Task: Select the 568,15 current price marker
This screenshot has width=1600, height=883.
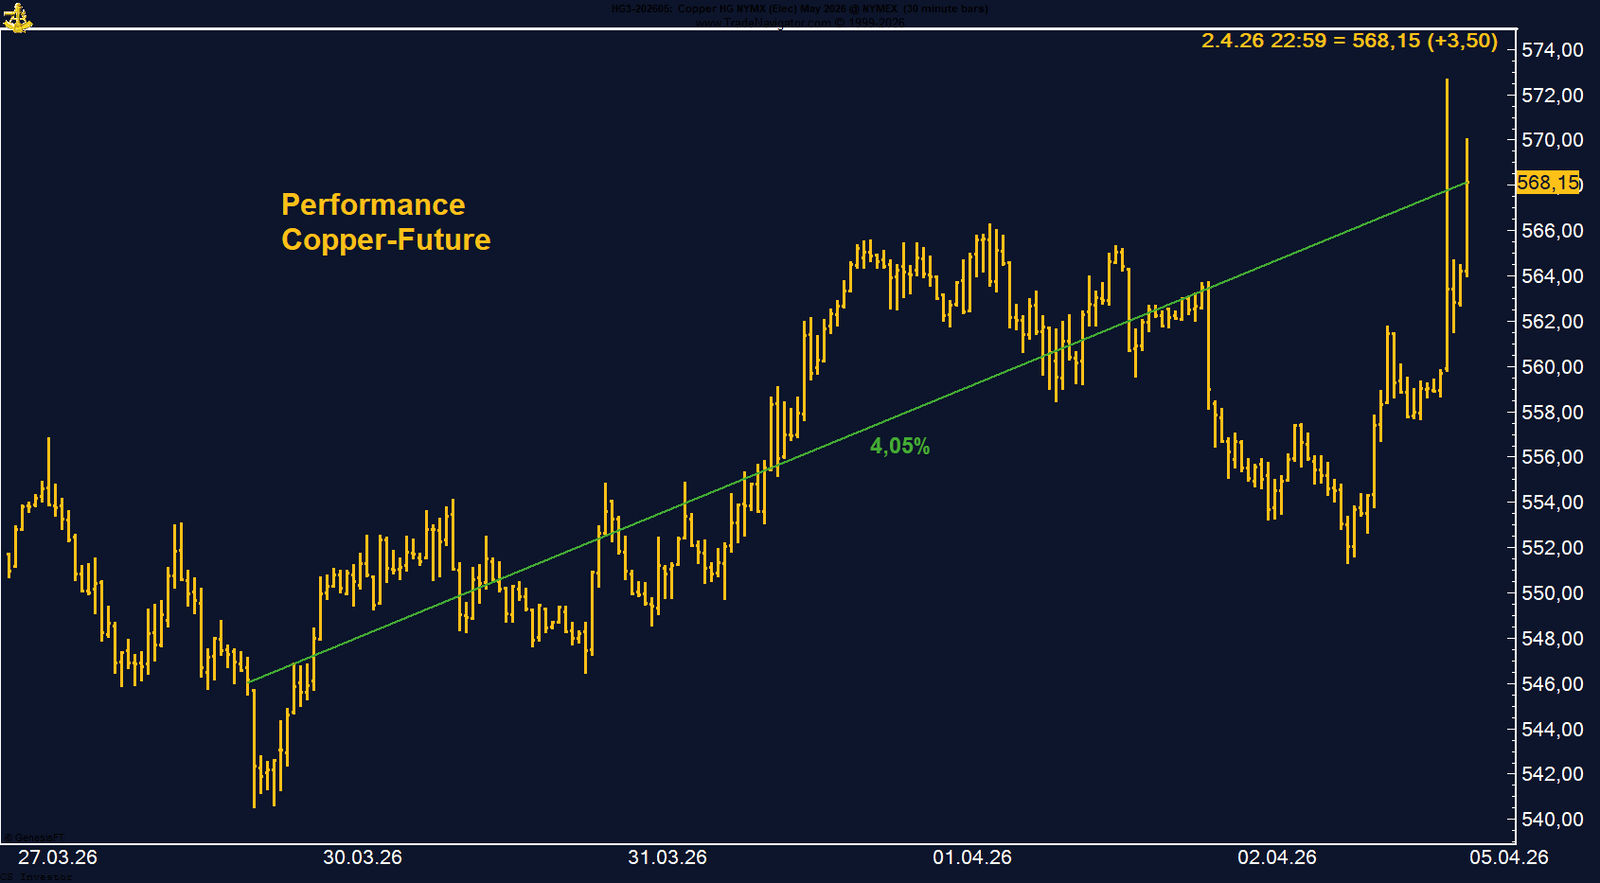Action: [x=1548, y=183]
